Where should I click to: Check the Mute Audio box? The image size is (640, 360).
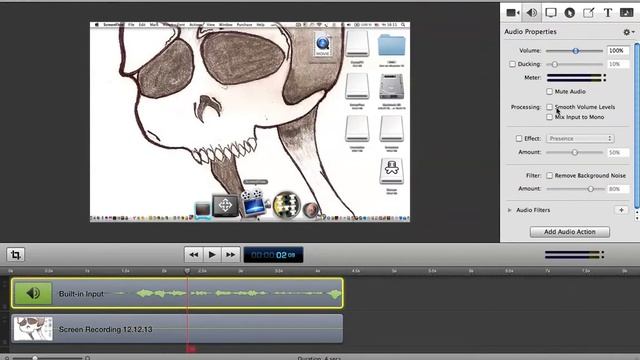(549, 91)
